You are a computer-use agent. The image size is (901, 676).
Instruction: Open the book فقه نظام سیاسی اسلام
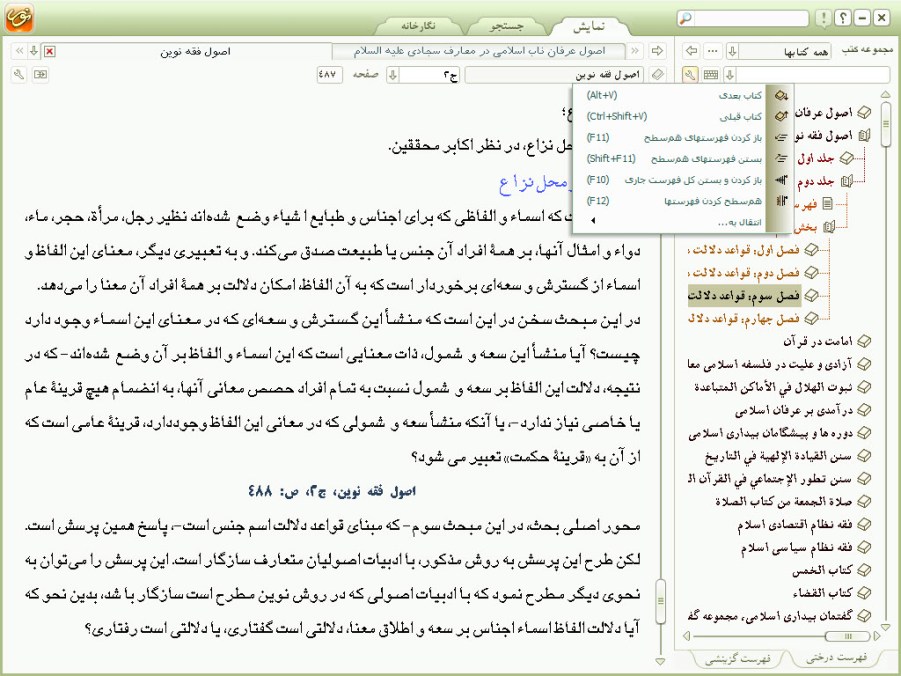click(x=796, y=548)
